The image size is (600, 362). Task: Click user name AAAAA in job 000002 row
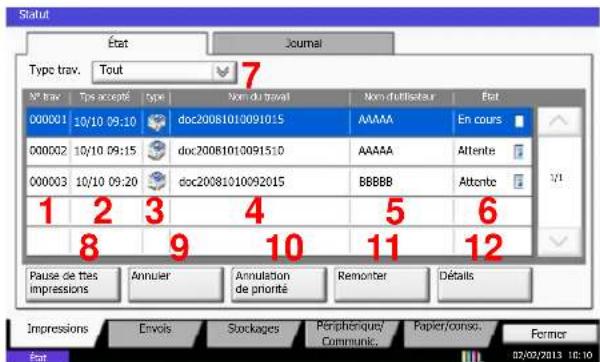click(x=375, y=151)
